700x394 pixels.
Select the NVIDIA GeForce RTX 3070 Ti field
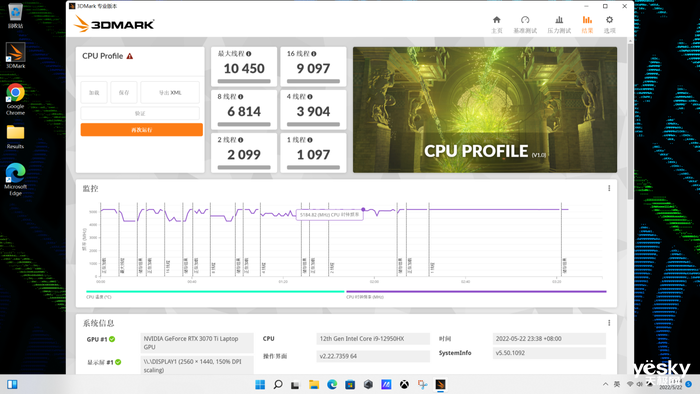coord(197,343)
